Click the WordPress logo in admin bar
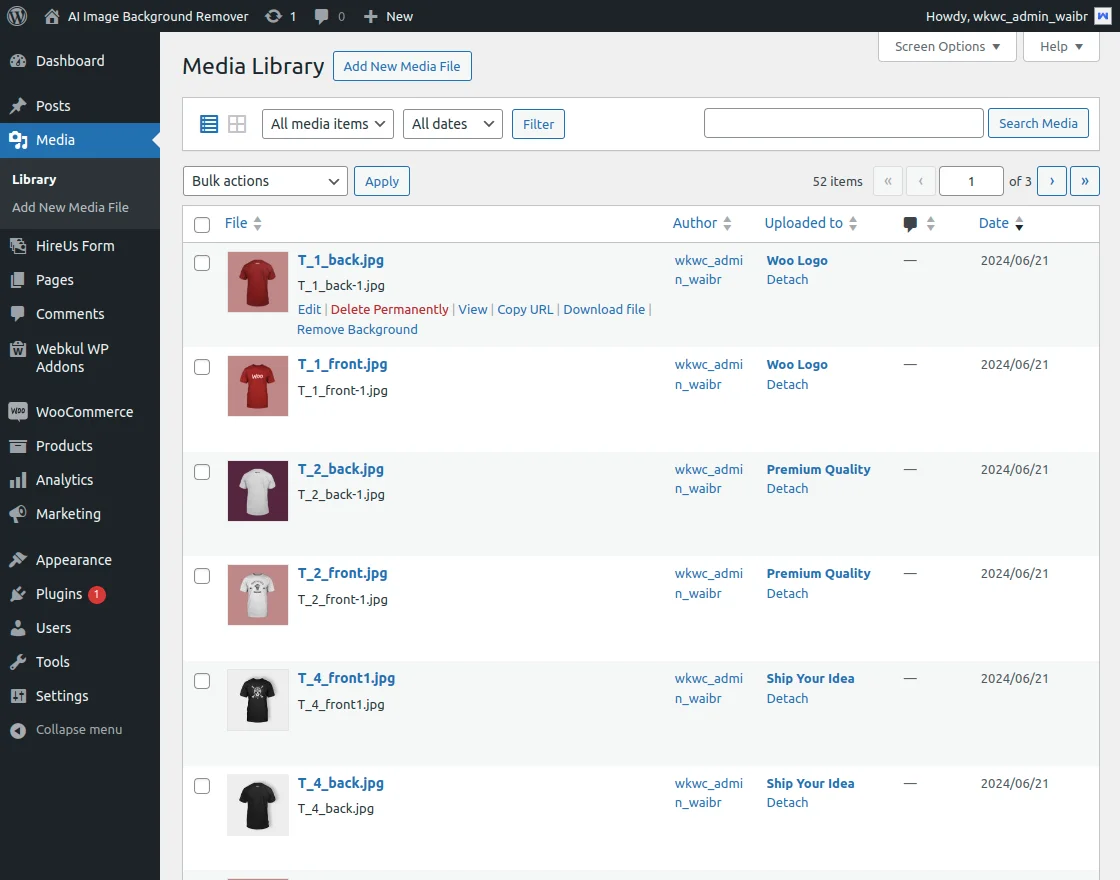 (17, 16)
